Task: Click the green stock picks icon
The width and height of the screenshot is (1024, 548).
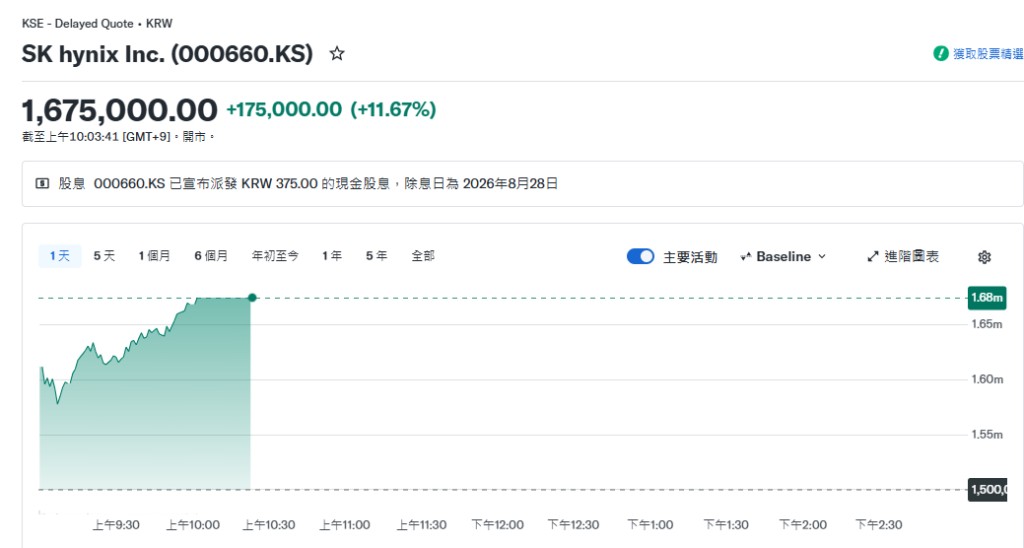Action: coord(940,54)
